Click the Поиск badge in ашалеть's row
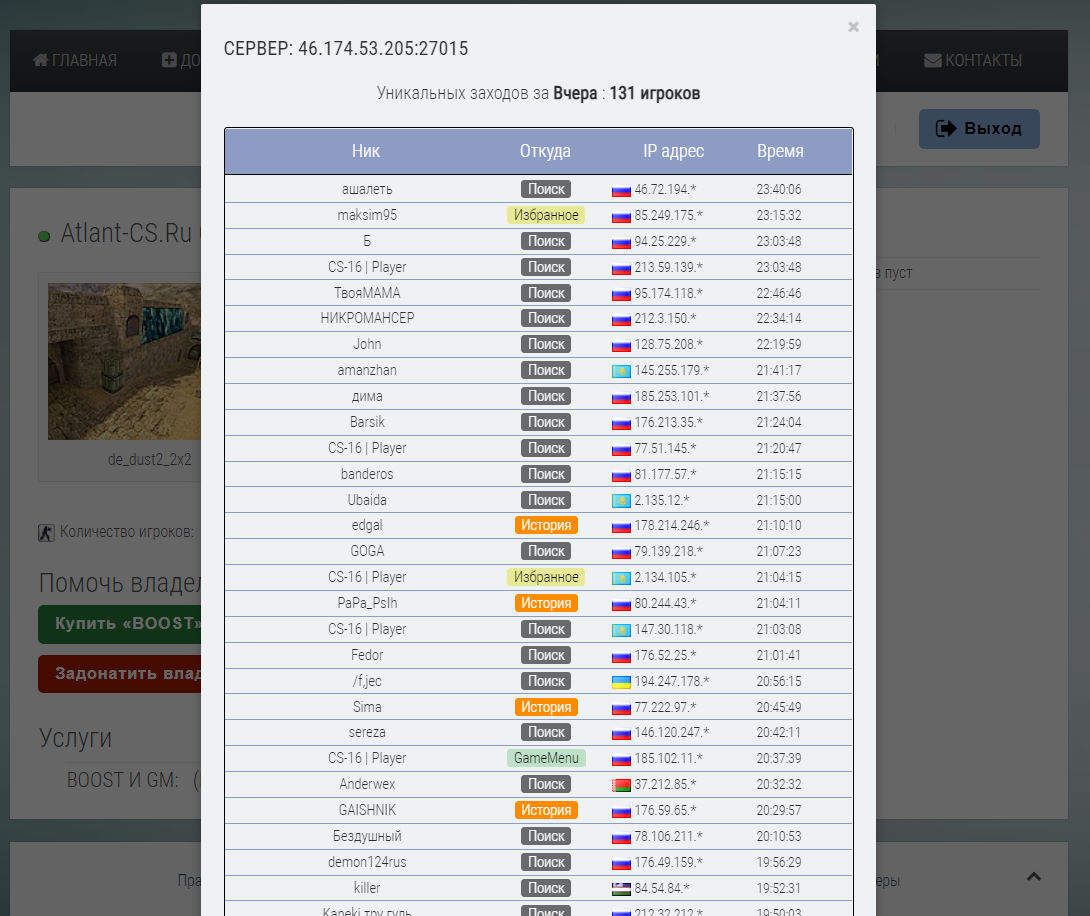 546,189
